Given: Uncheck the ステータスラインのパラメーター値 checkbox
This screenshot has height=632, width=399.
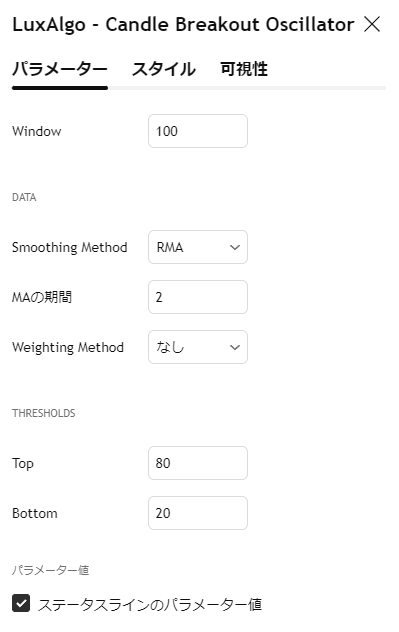Looking at the screenshot, I should pyautogui.click(x=21, y=603).
